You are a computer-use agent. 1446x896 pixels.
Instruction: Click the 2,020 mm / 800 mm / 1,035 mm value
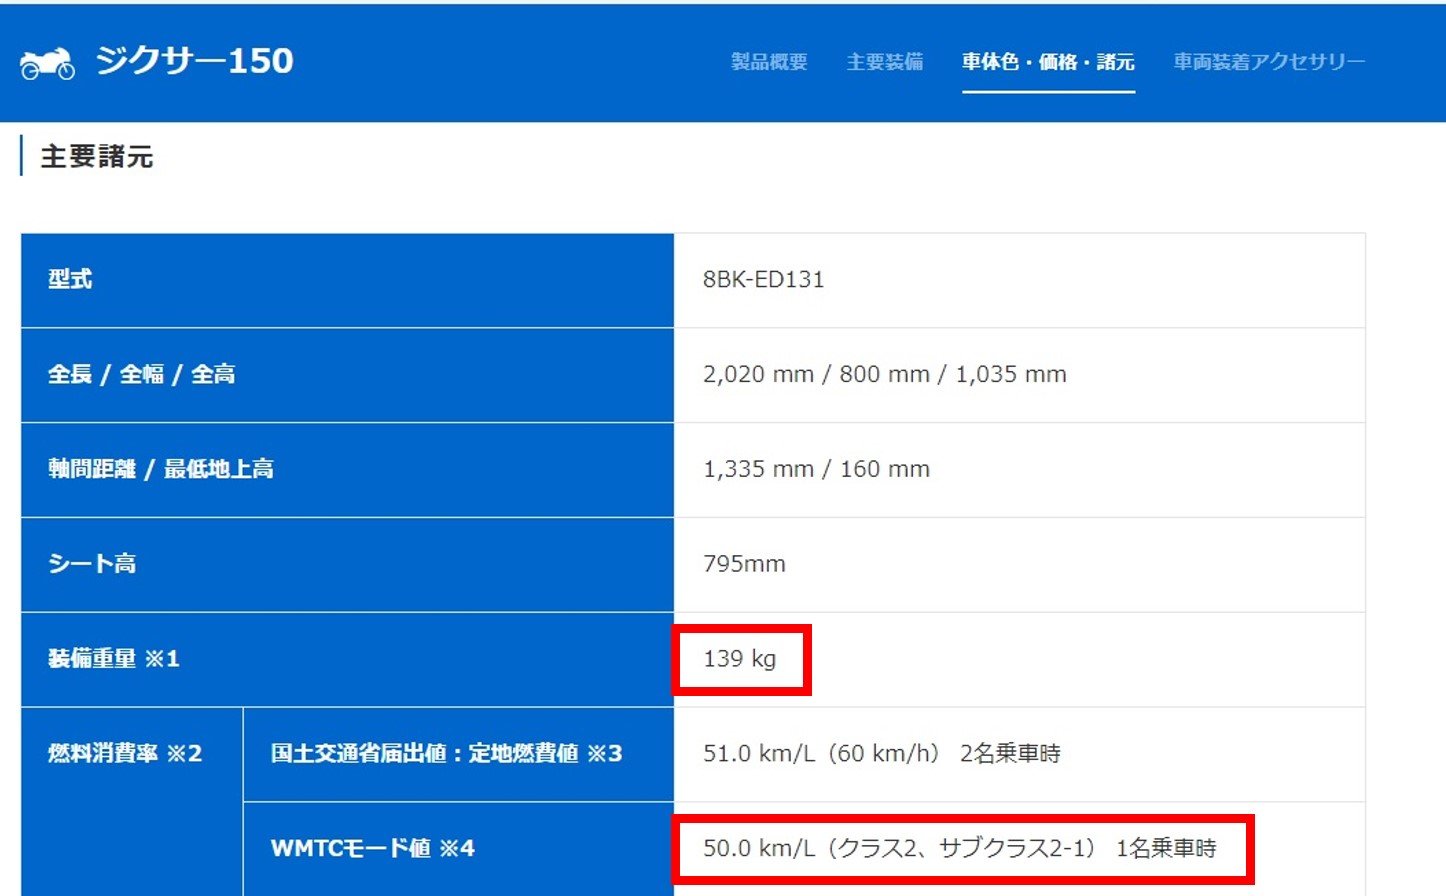884,374
